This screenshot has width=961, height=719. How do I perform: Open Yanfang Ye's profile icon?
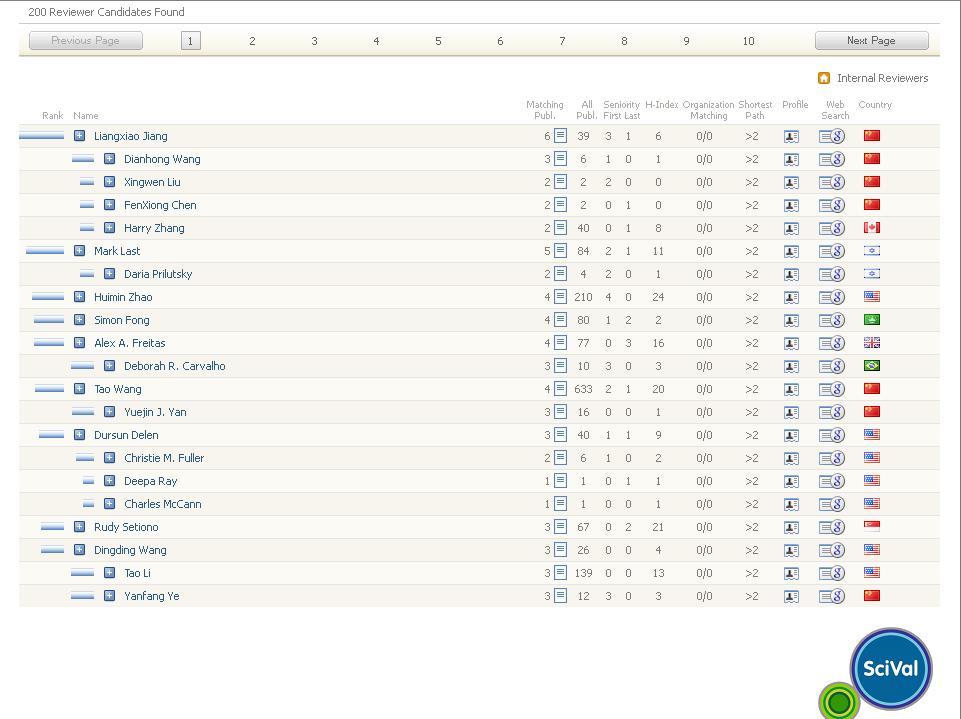point(791,596)
